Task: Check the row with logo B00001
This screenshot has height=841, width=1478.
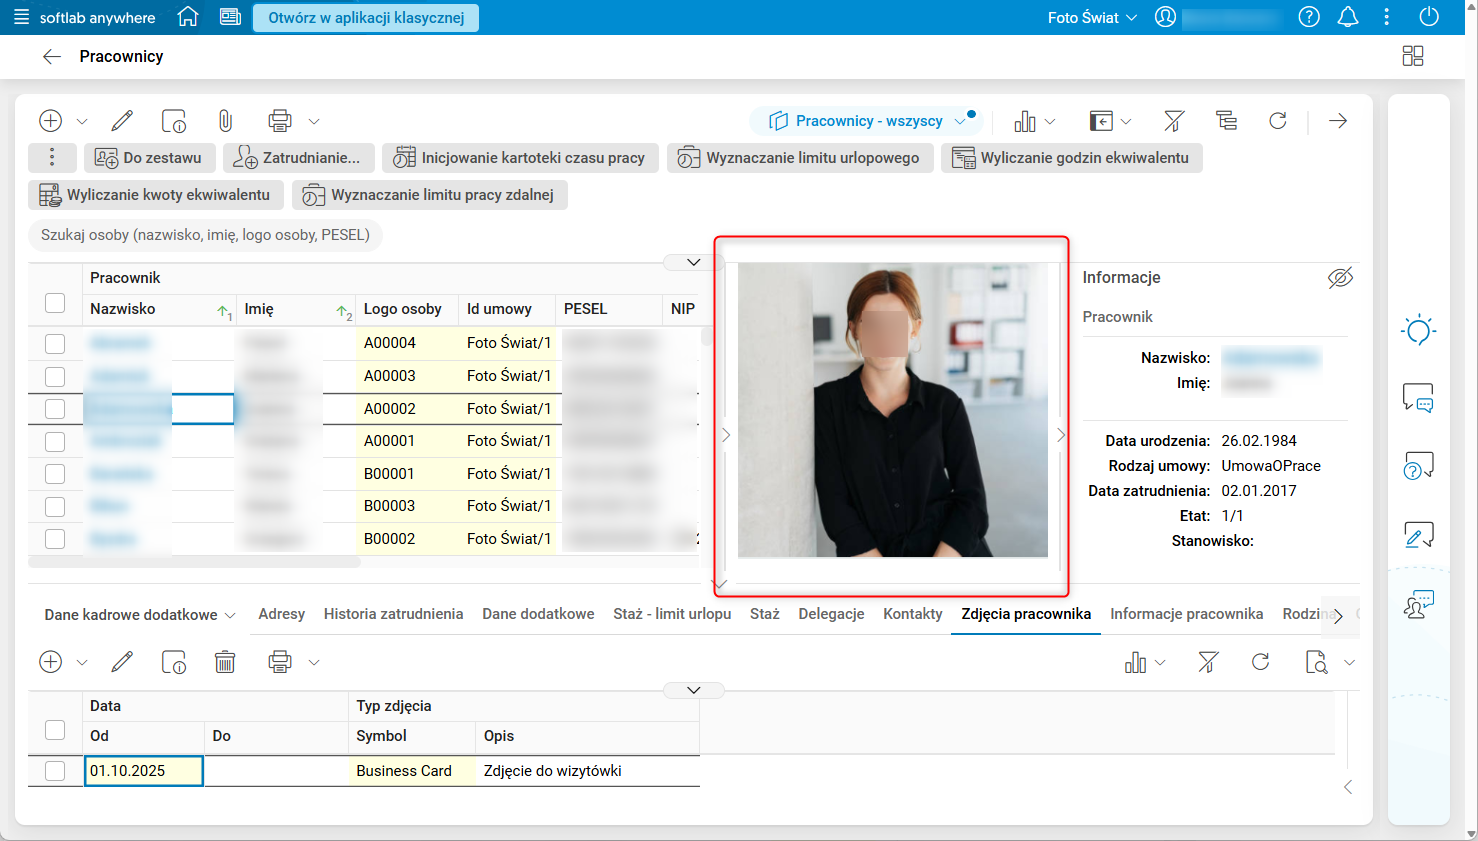Action: click(x=55, y=474)
